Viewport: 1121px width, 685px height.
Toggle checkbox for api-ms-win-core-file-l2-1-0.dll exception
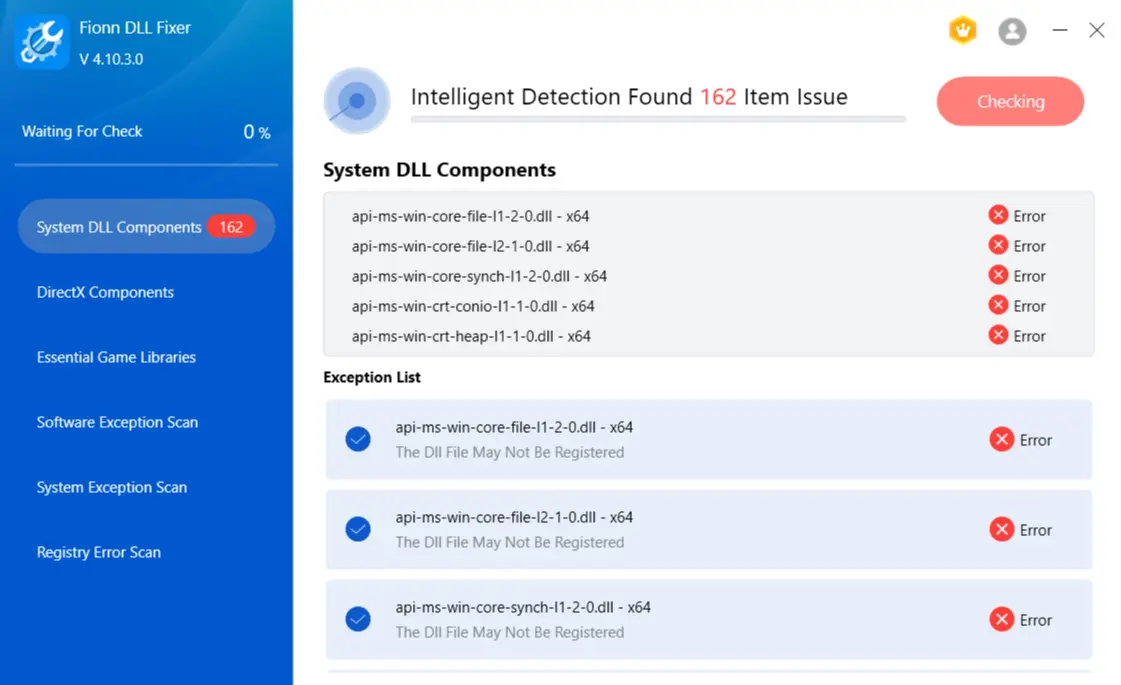[357, 528]
